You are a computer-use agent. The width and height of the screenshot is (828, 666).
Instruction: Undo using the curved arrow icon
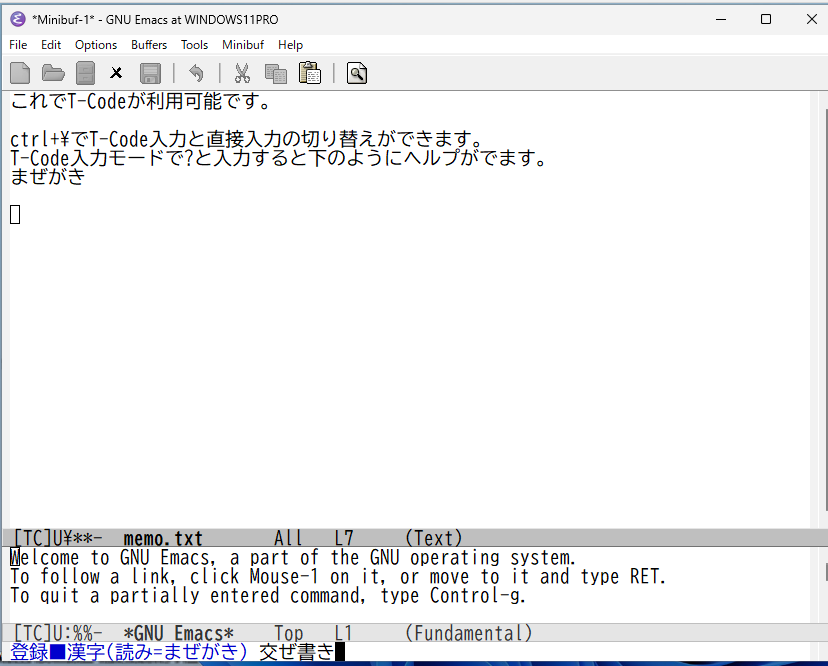[196, 73]
